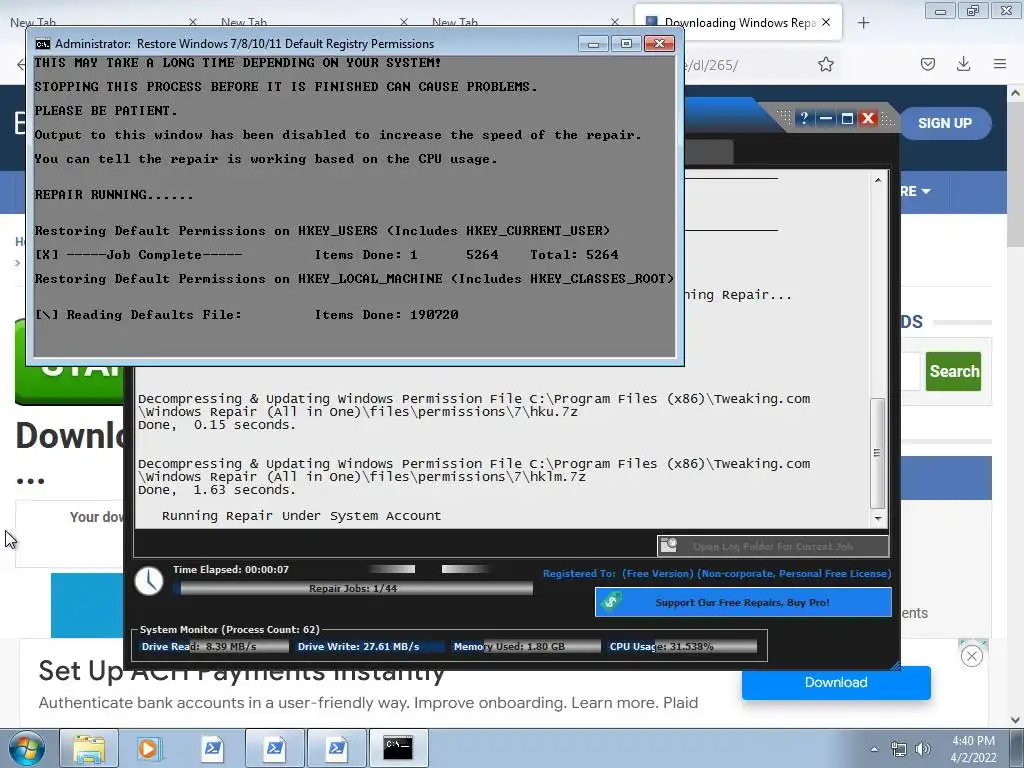The height and width of the screenshot is (768, 1024).
Task: Click the Drive Read meter
Action: point(215,647)
